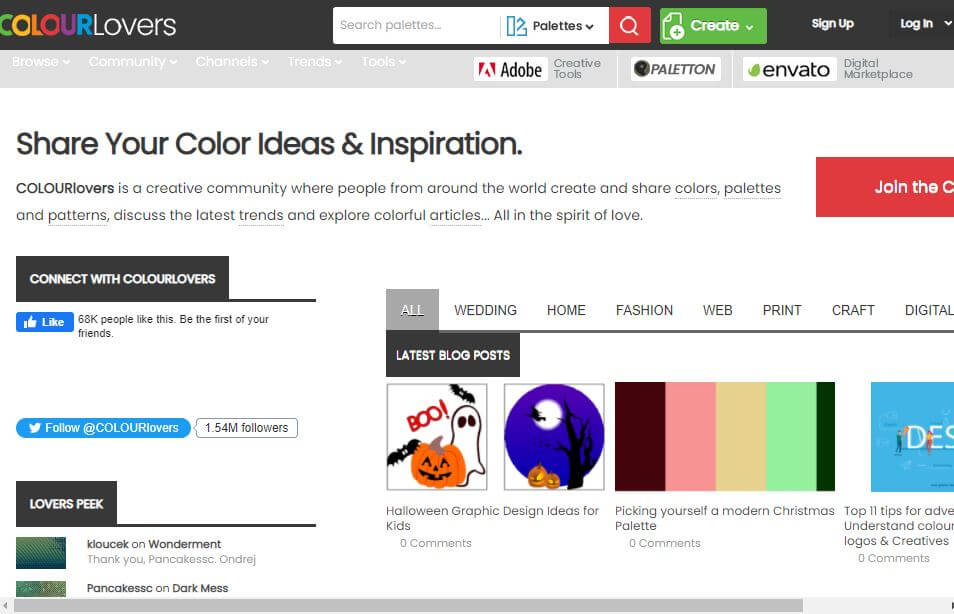Expand the Browse menu
This screenshot has height=614, width=954.
tap(41, 62)
